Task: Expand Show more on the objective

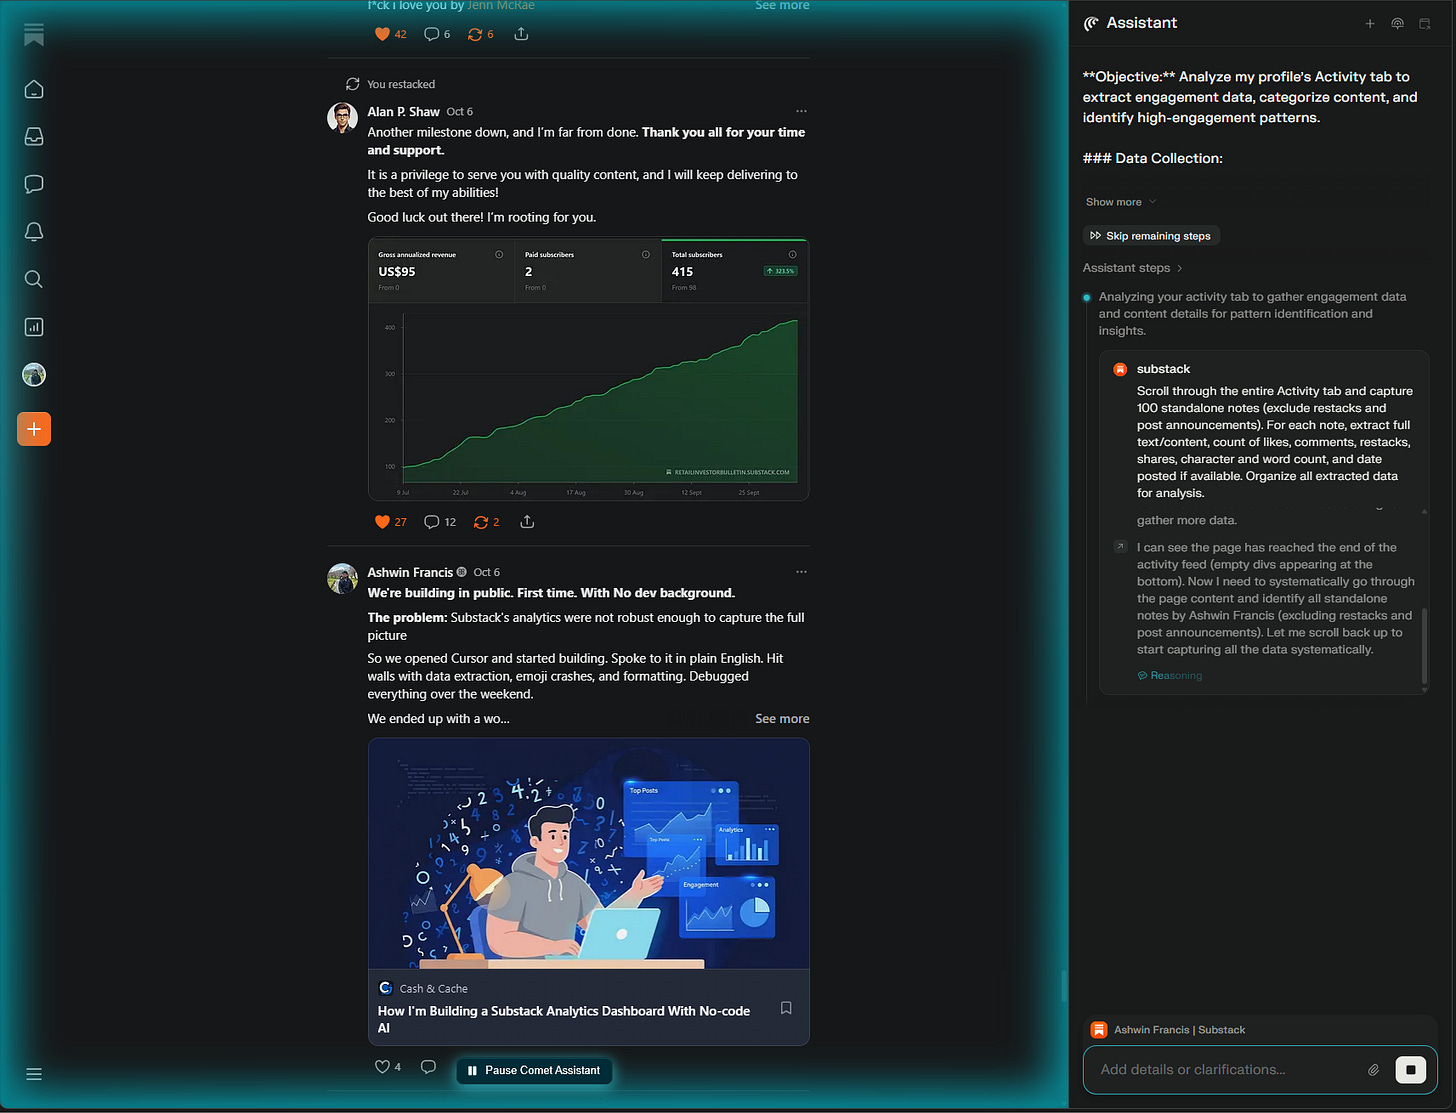Action: tap(1121, 202)
